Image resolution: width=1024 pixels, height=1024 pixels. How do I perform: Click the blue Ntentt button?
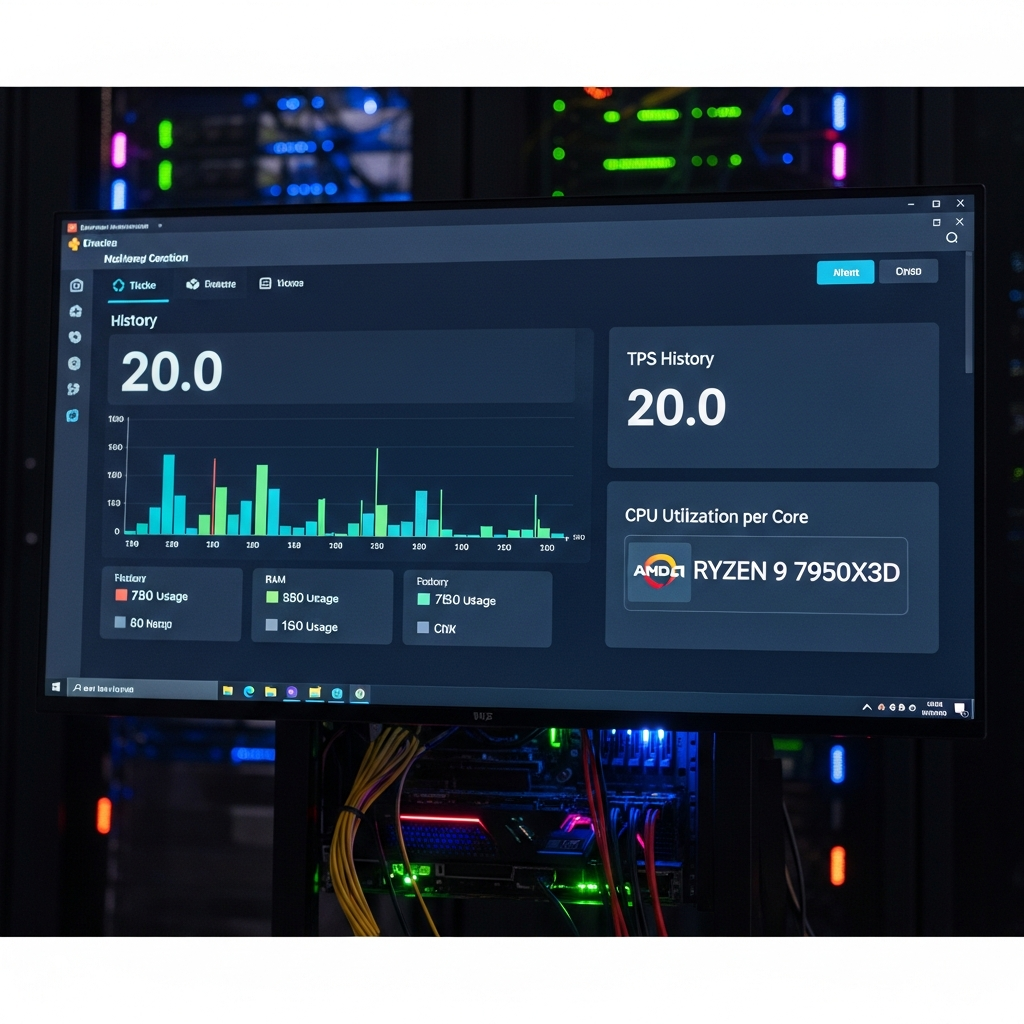[x=845, y=272]
